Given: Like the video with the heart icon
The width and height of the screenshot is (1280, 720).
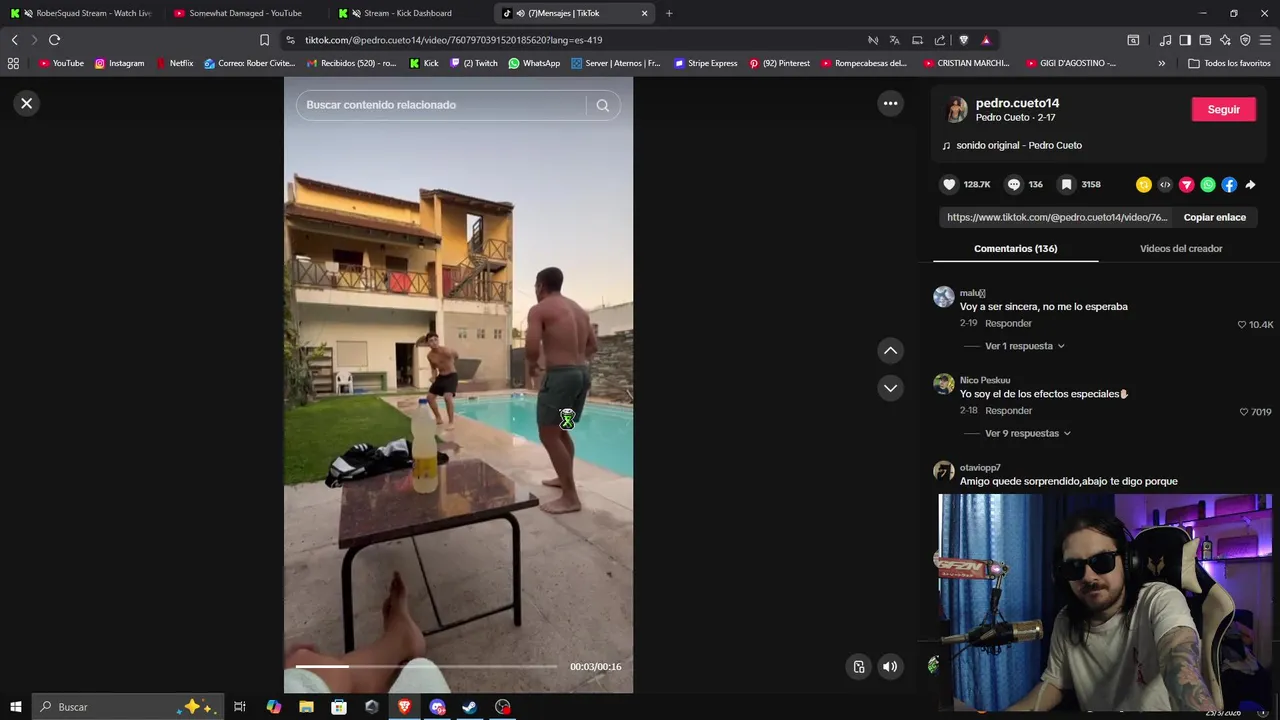Looking at the screenshot, I should tap(949, 184).
